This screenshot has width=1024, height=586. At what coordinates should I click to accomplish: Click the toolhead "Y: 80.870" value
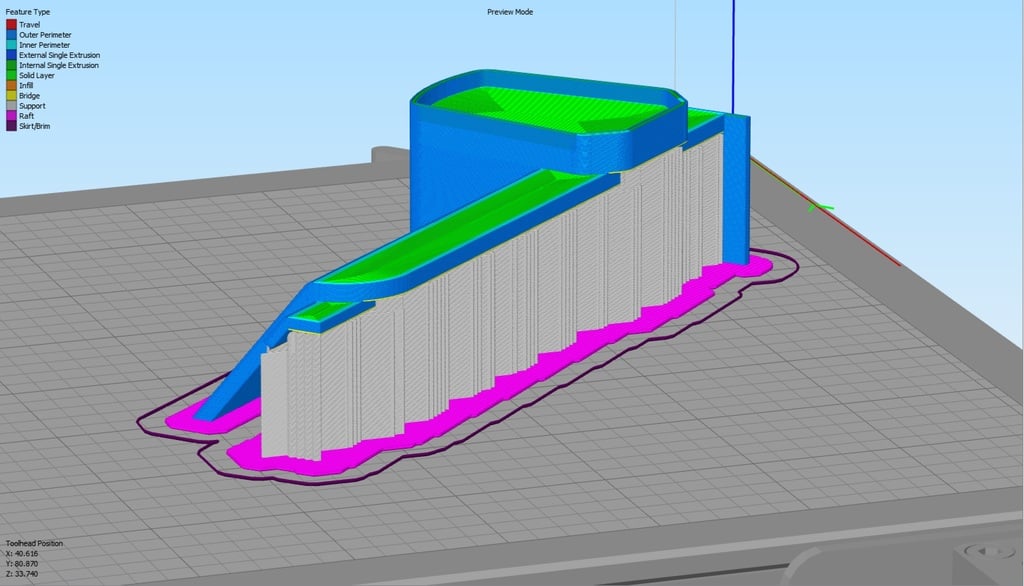[x=22, y=564]
